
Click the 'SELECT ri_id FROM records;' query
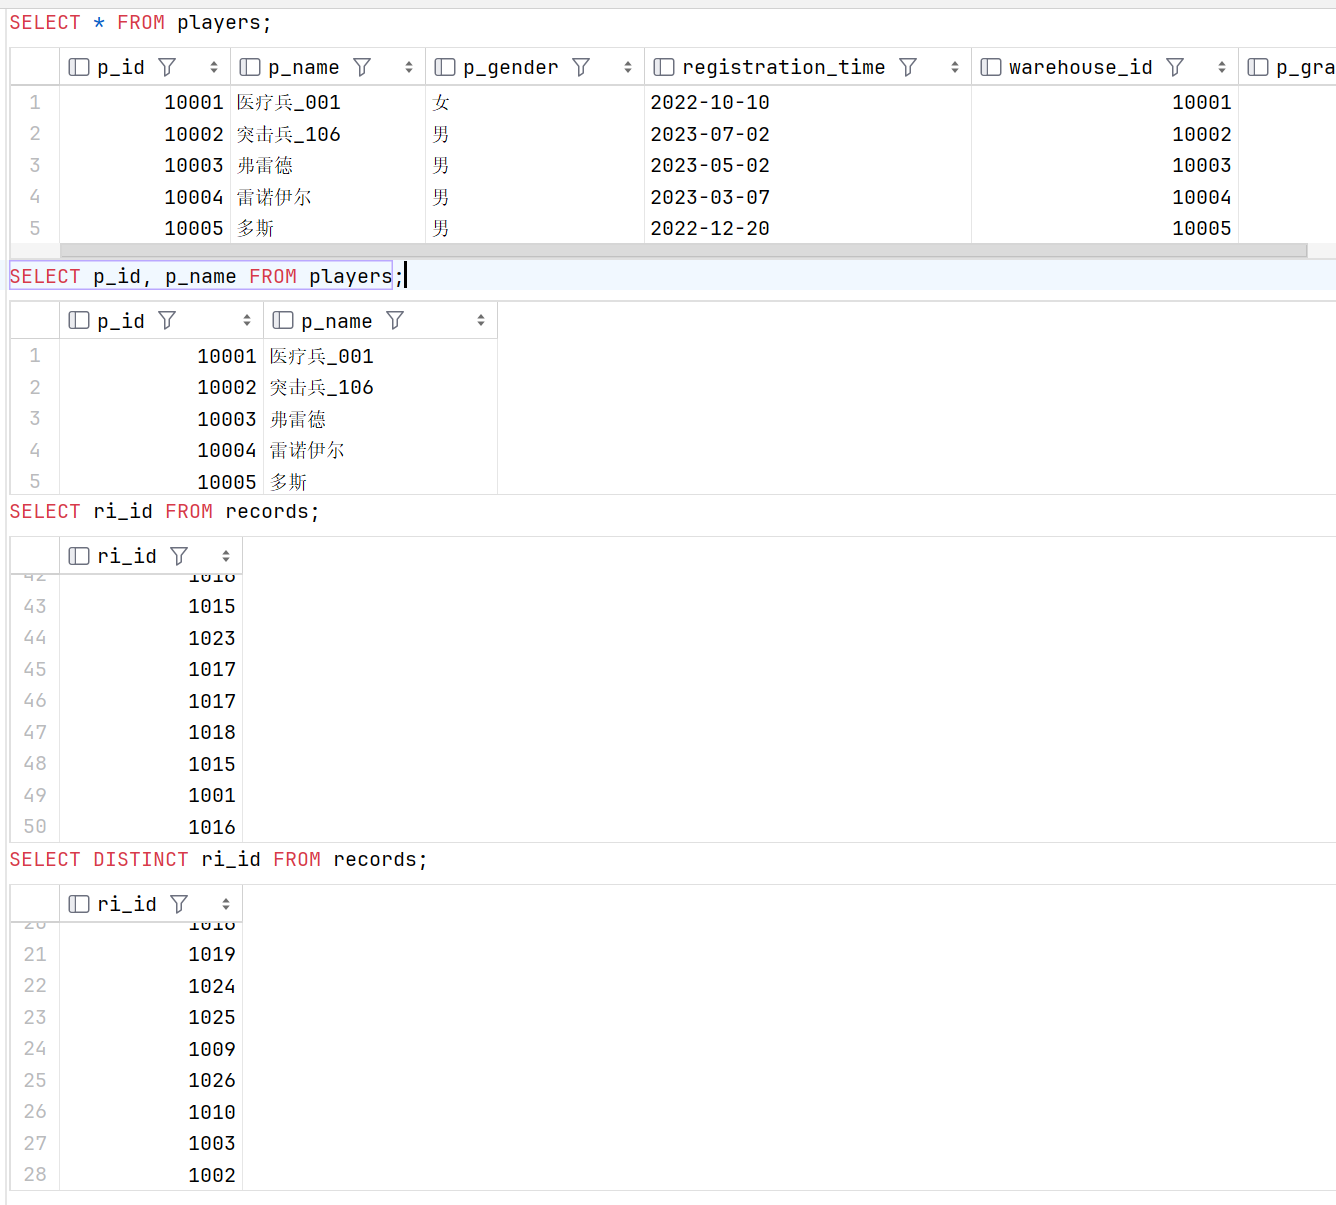click(164, 511)
